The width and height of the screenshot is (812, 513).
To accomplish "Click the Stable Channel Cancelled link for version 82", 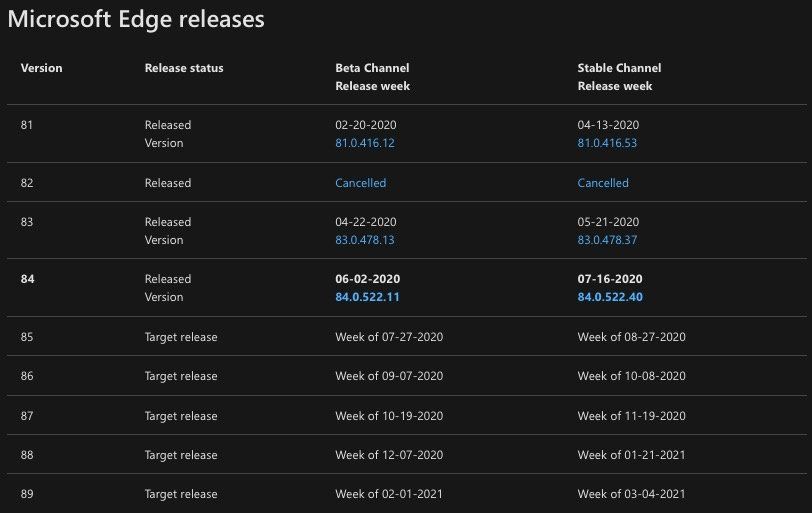I will click(x=603, y=183).
